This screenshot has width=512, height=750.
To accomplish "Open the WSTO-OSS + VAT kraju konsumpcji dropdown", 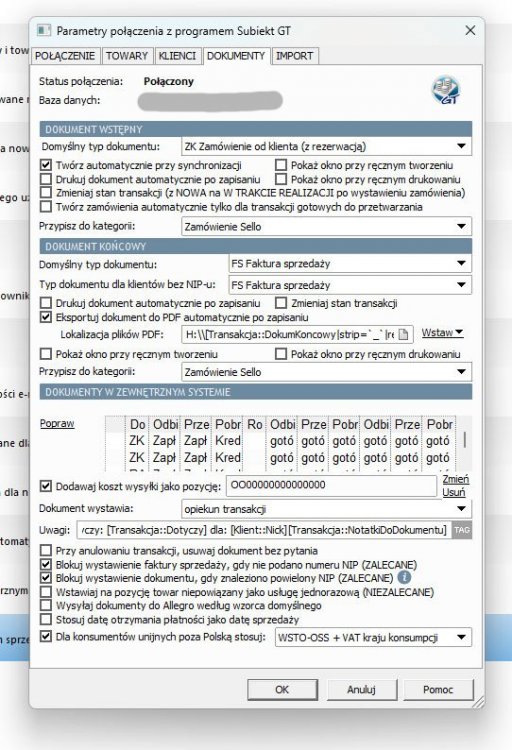I will point(373,637).
